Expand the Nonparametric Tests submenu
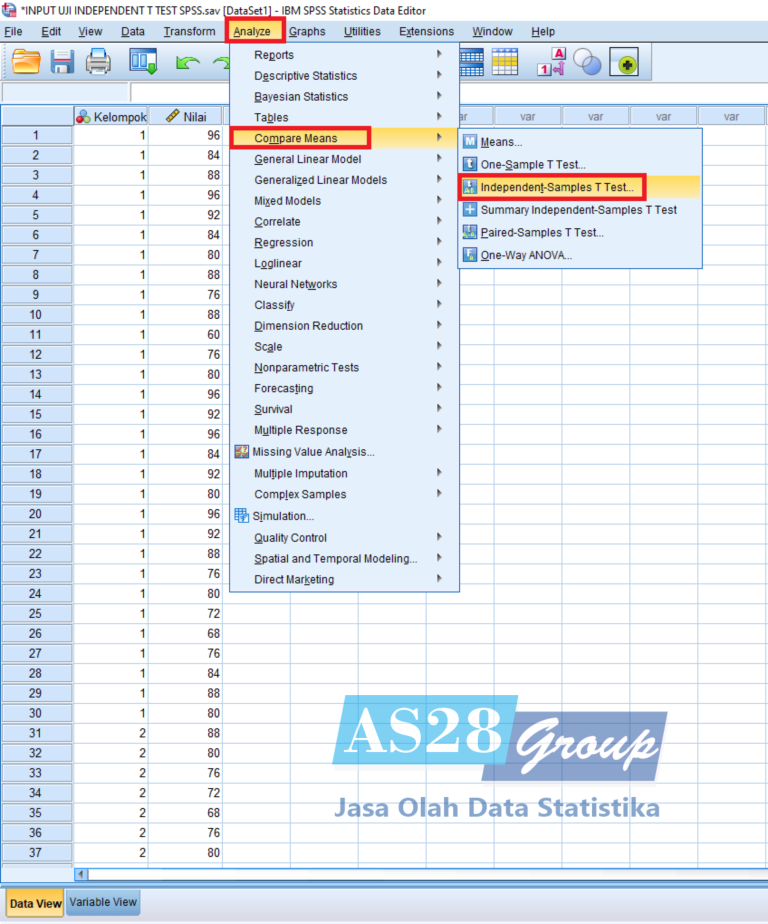Screen dimensions: 768x924 [x=306, y=367]
